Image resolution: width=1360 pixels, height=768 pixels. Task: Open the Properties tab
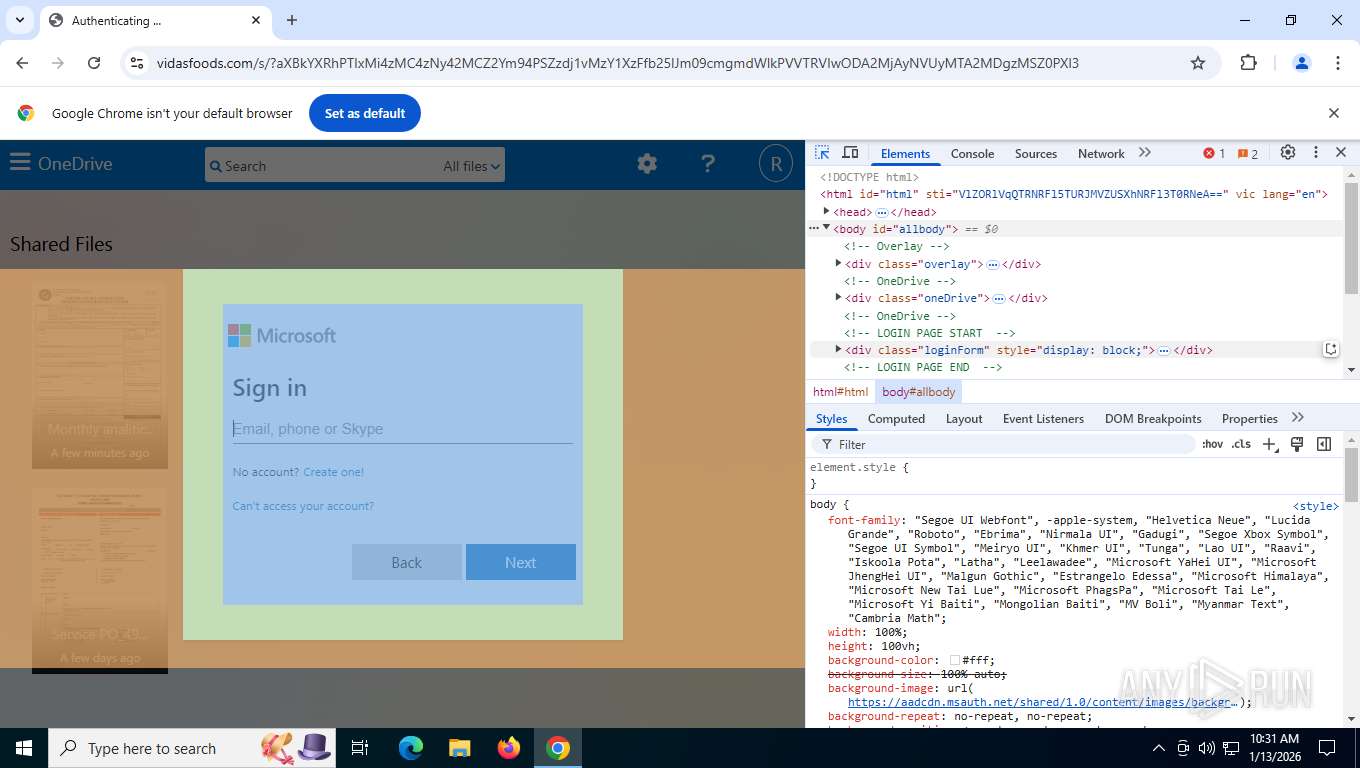point(1250,419)
